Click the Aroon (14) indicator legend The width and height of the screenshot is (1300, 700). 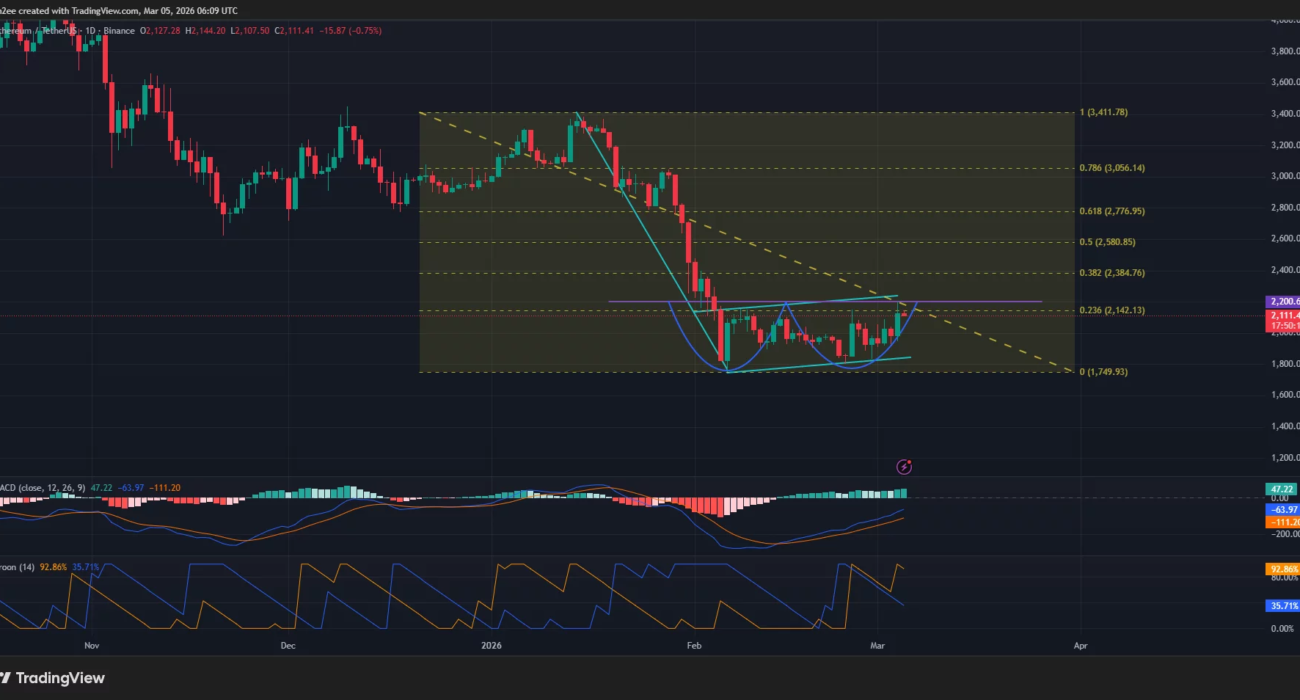[x=18, y=567]
